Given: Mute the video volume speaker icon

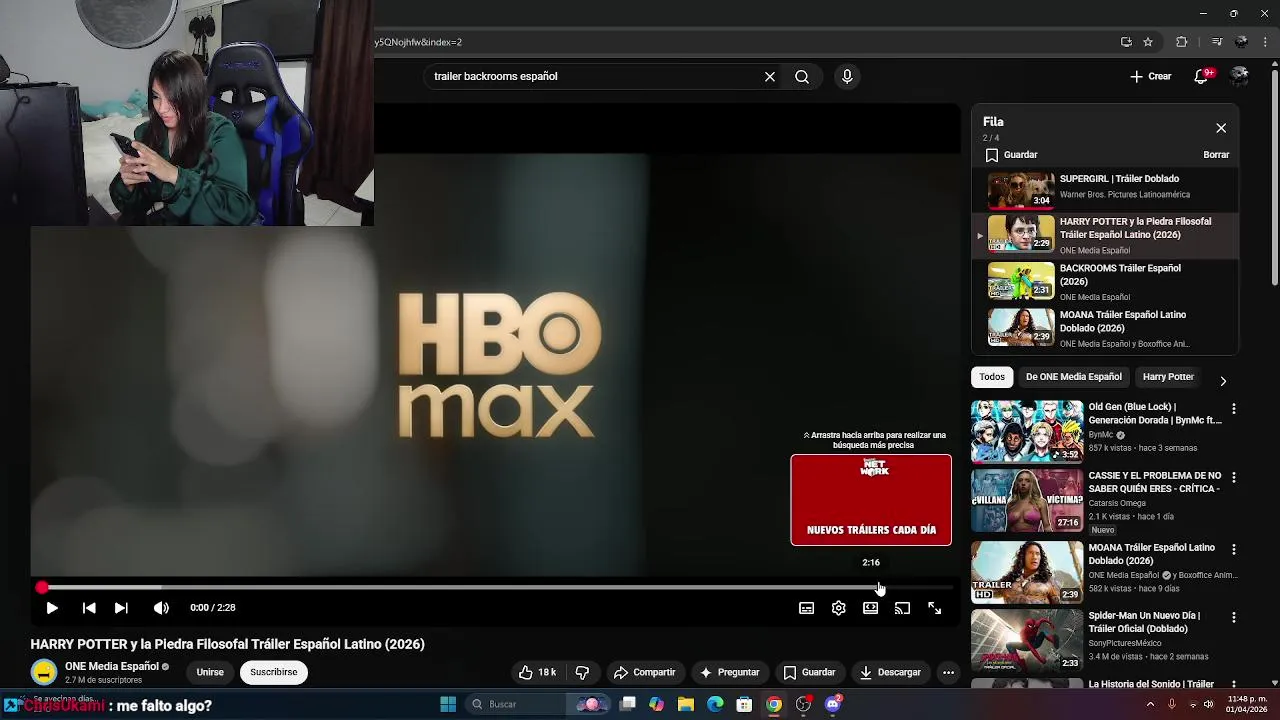Looking at the screenshot, I should click(x=161, y=608).
